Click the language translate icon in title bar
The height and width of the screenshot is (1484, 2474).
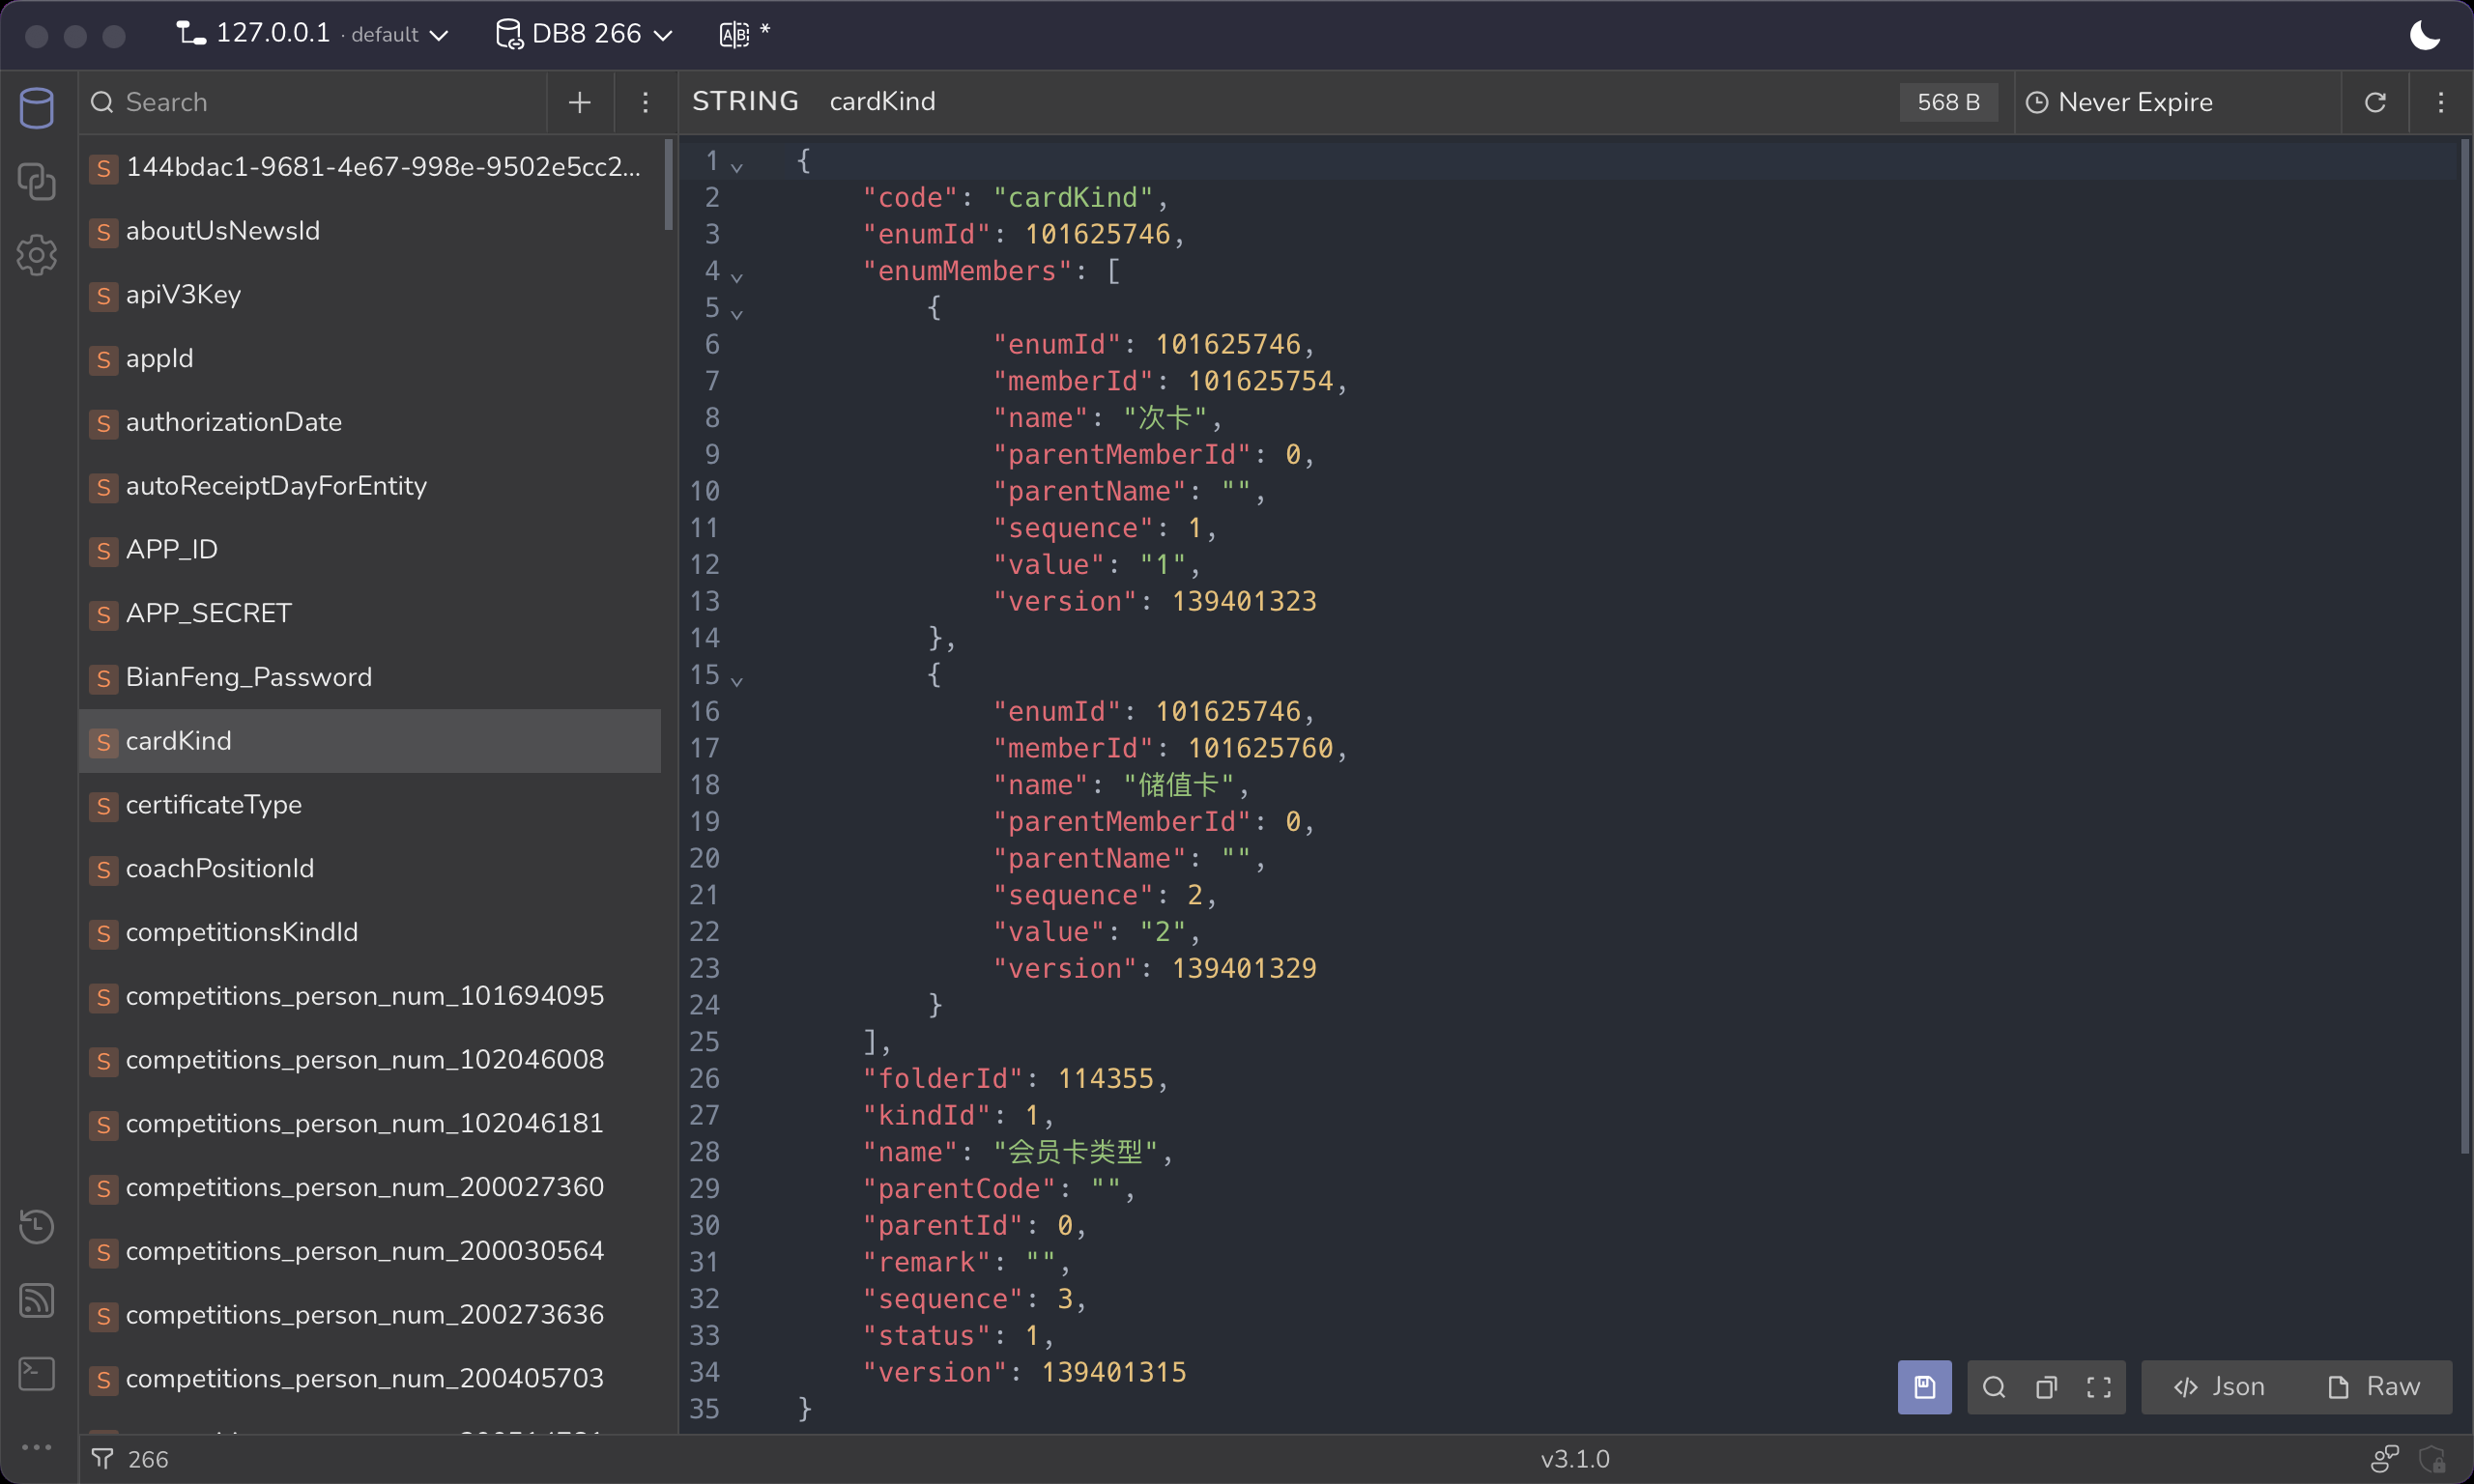[x=734, y=34]
